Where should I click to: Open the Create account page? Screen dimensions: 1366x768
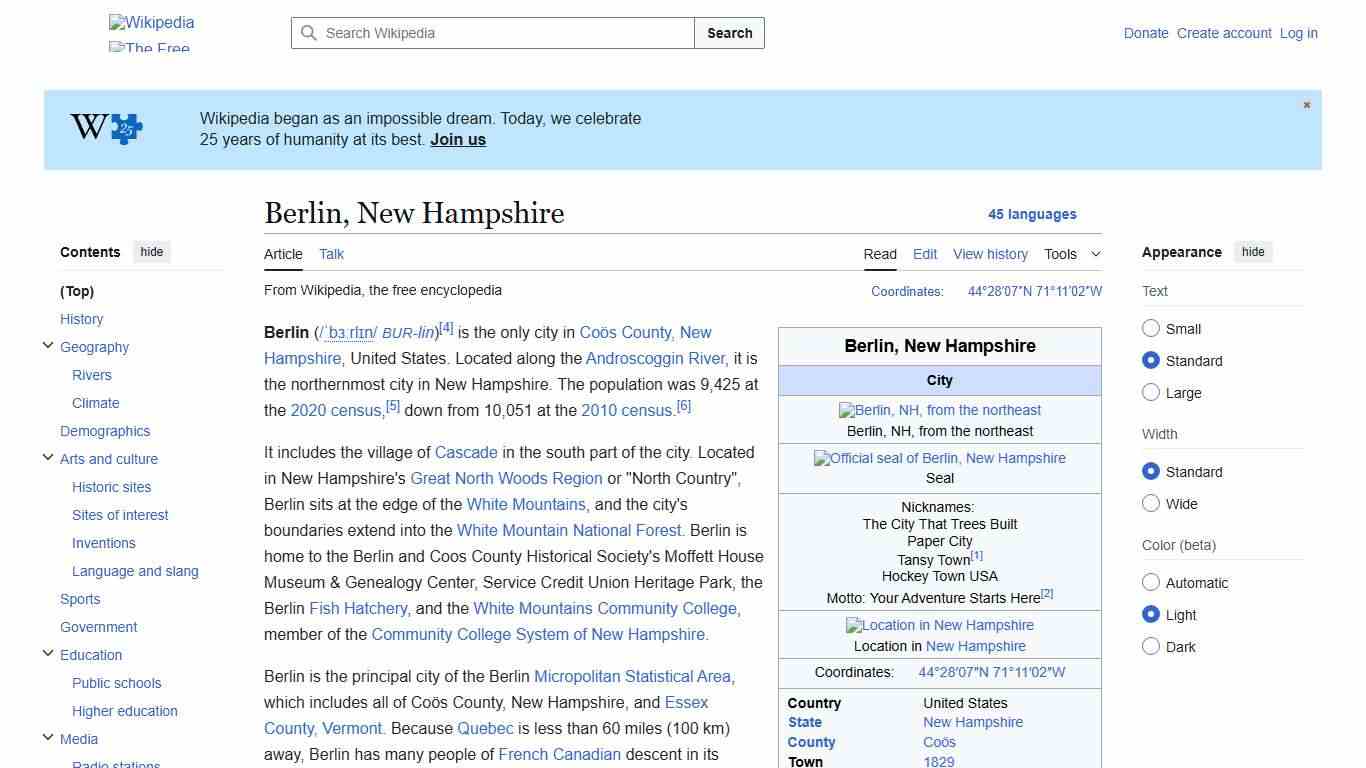tap(1224, 33)
